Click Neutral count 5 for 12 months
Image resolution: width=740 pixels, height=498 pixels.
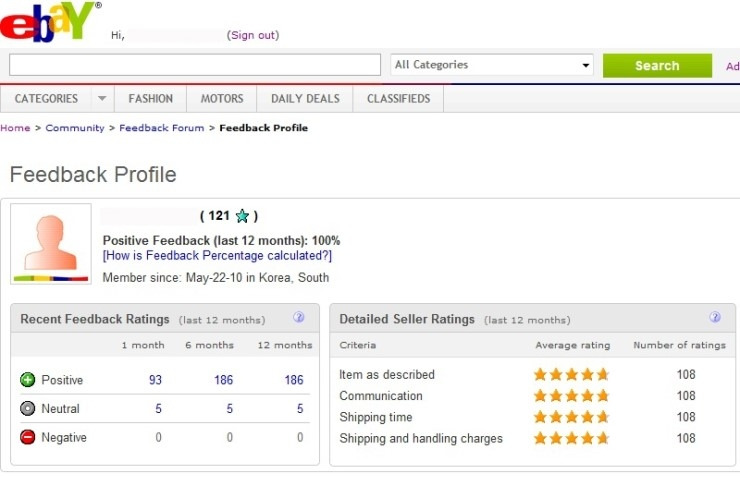(300, 409)
